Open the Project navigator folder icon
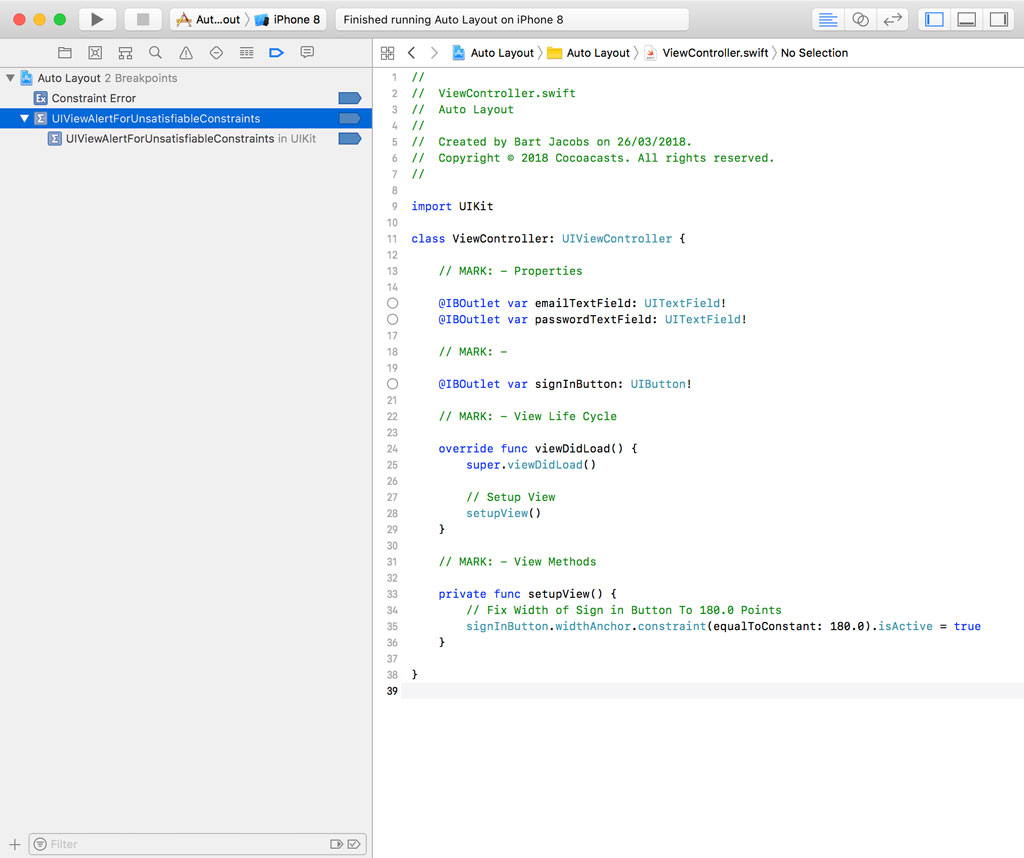 click(x=65, y=52)
